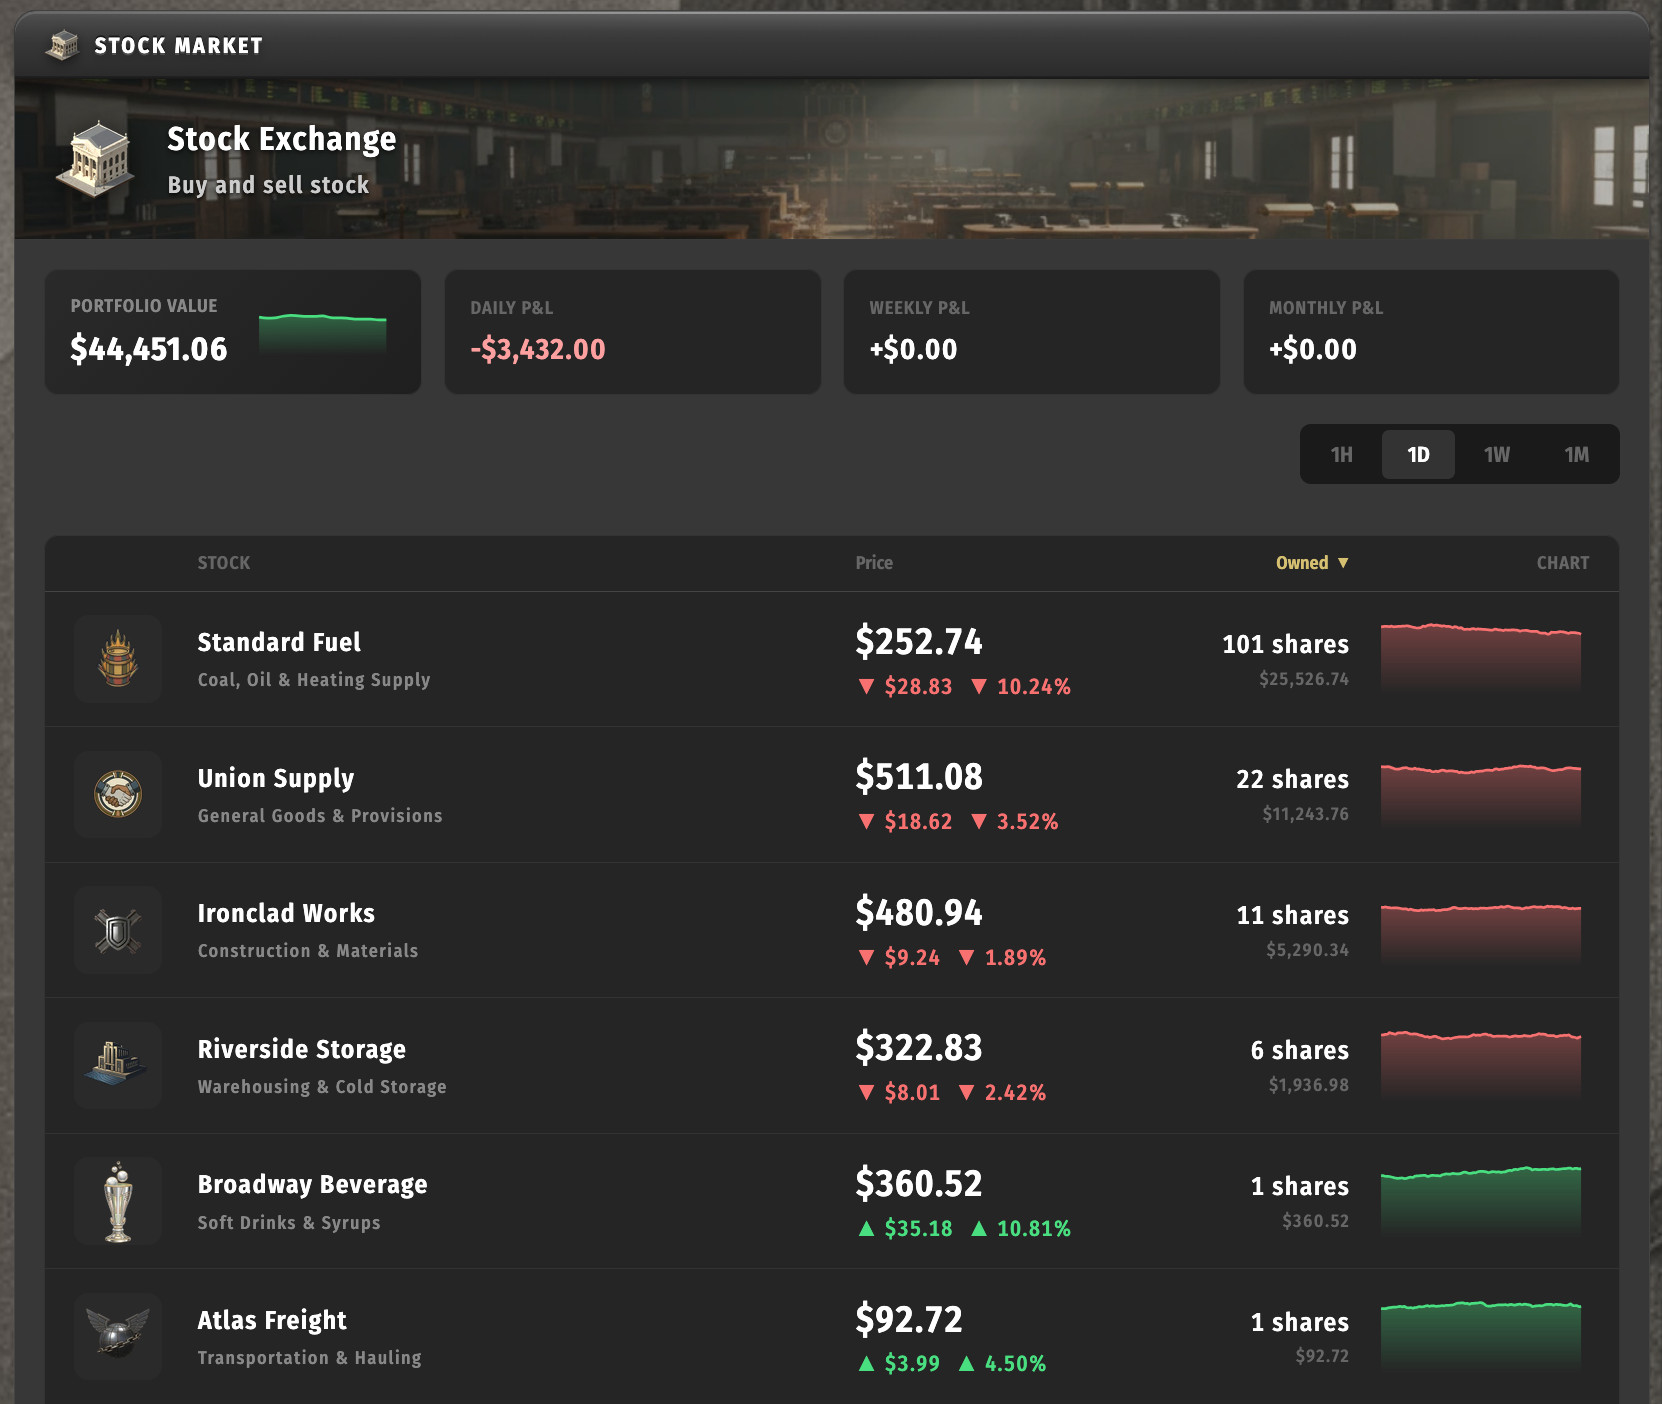Image resolution: width=1662 pixels, height=1404 pixels.
Task: Select the 1D time range
Action: click(1418, 455)
